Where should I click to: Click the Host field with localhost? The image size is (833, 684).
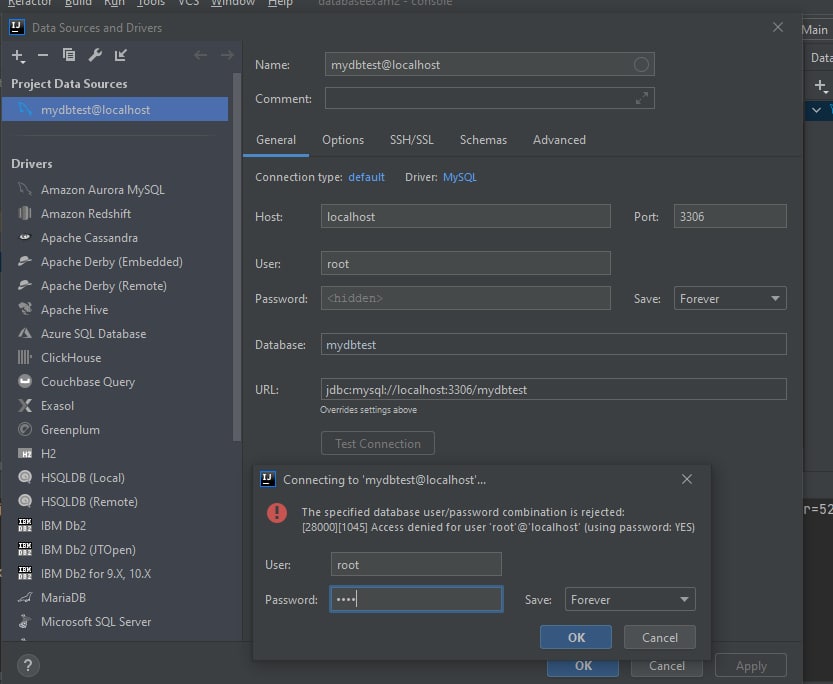tap(465, 217)
